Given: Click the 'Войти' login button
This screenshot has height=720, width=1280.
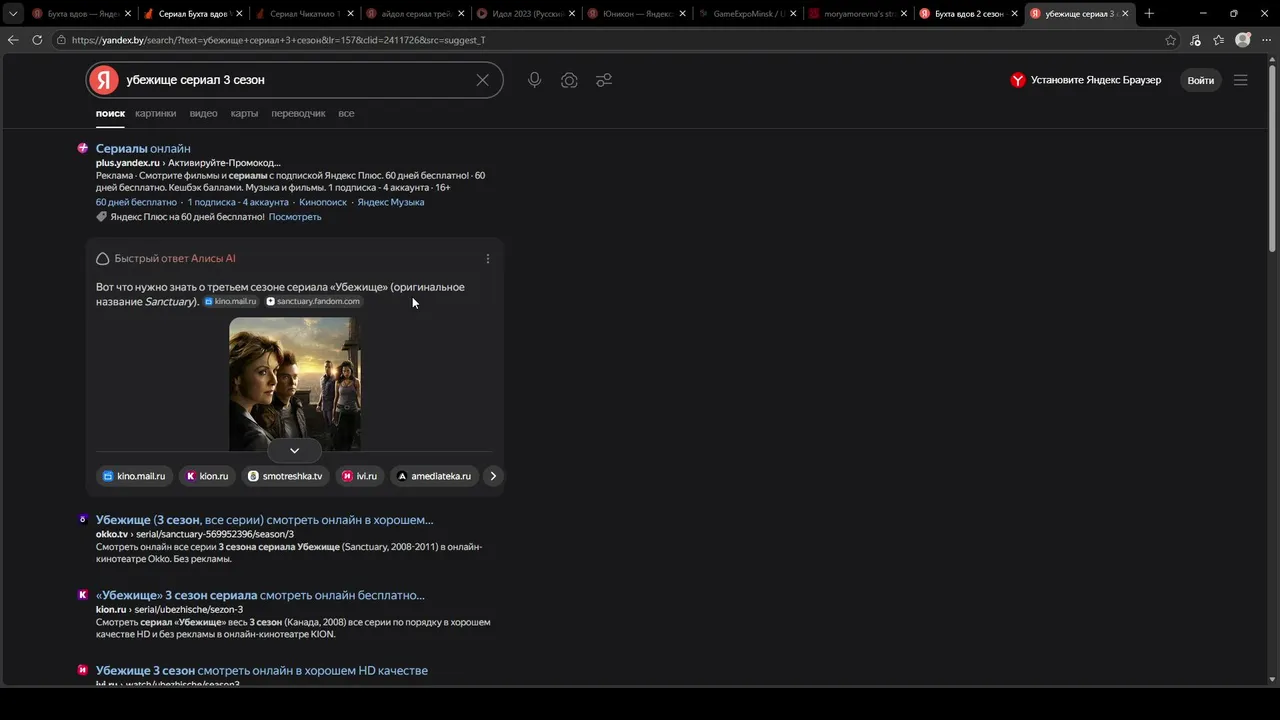Looking at the screenshot, I should (x=1201, y=80).
